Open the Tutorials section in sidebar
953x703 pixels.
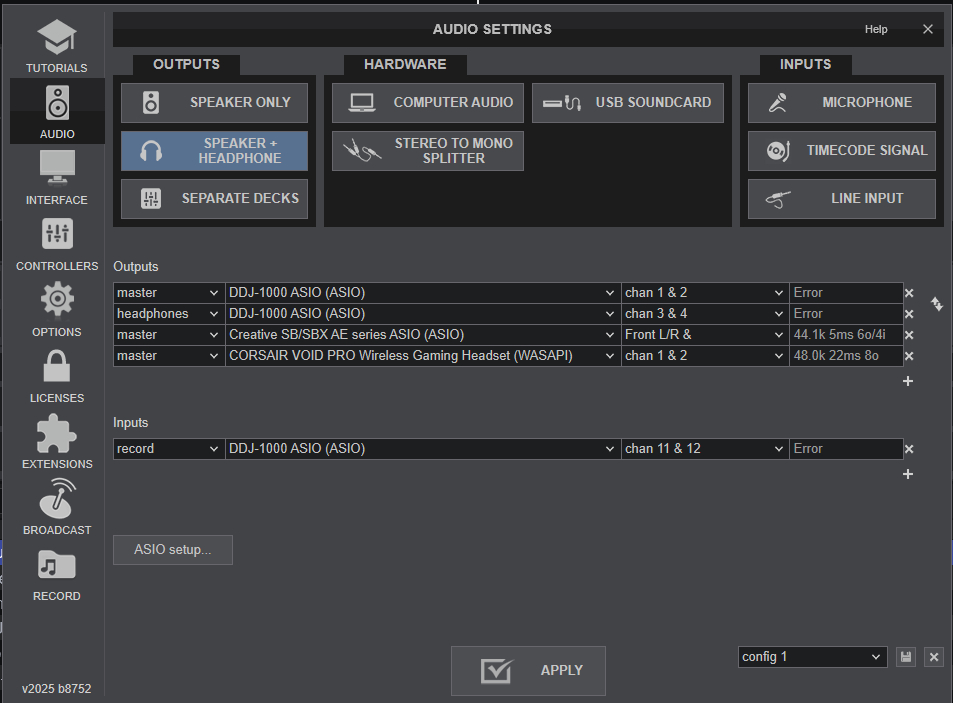click(x=57, y=46)
